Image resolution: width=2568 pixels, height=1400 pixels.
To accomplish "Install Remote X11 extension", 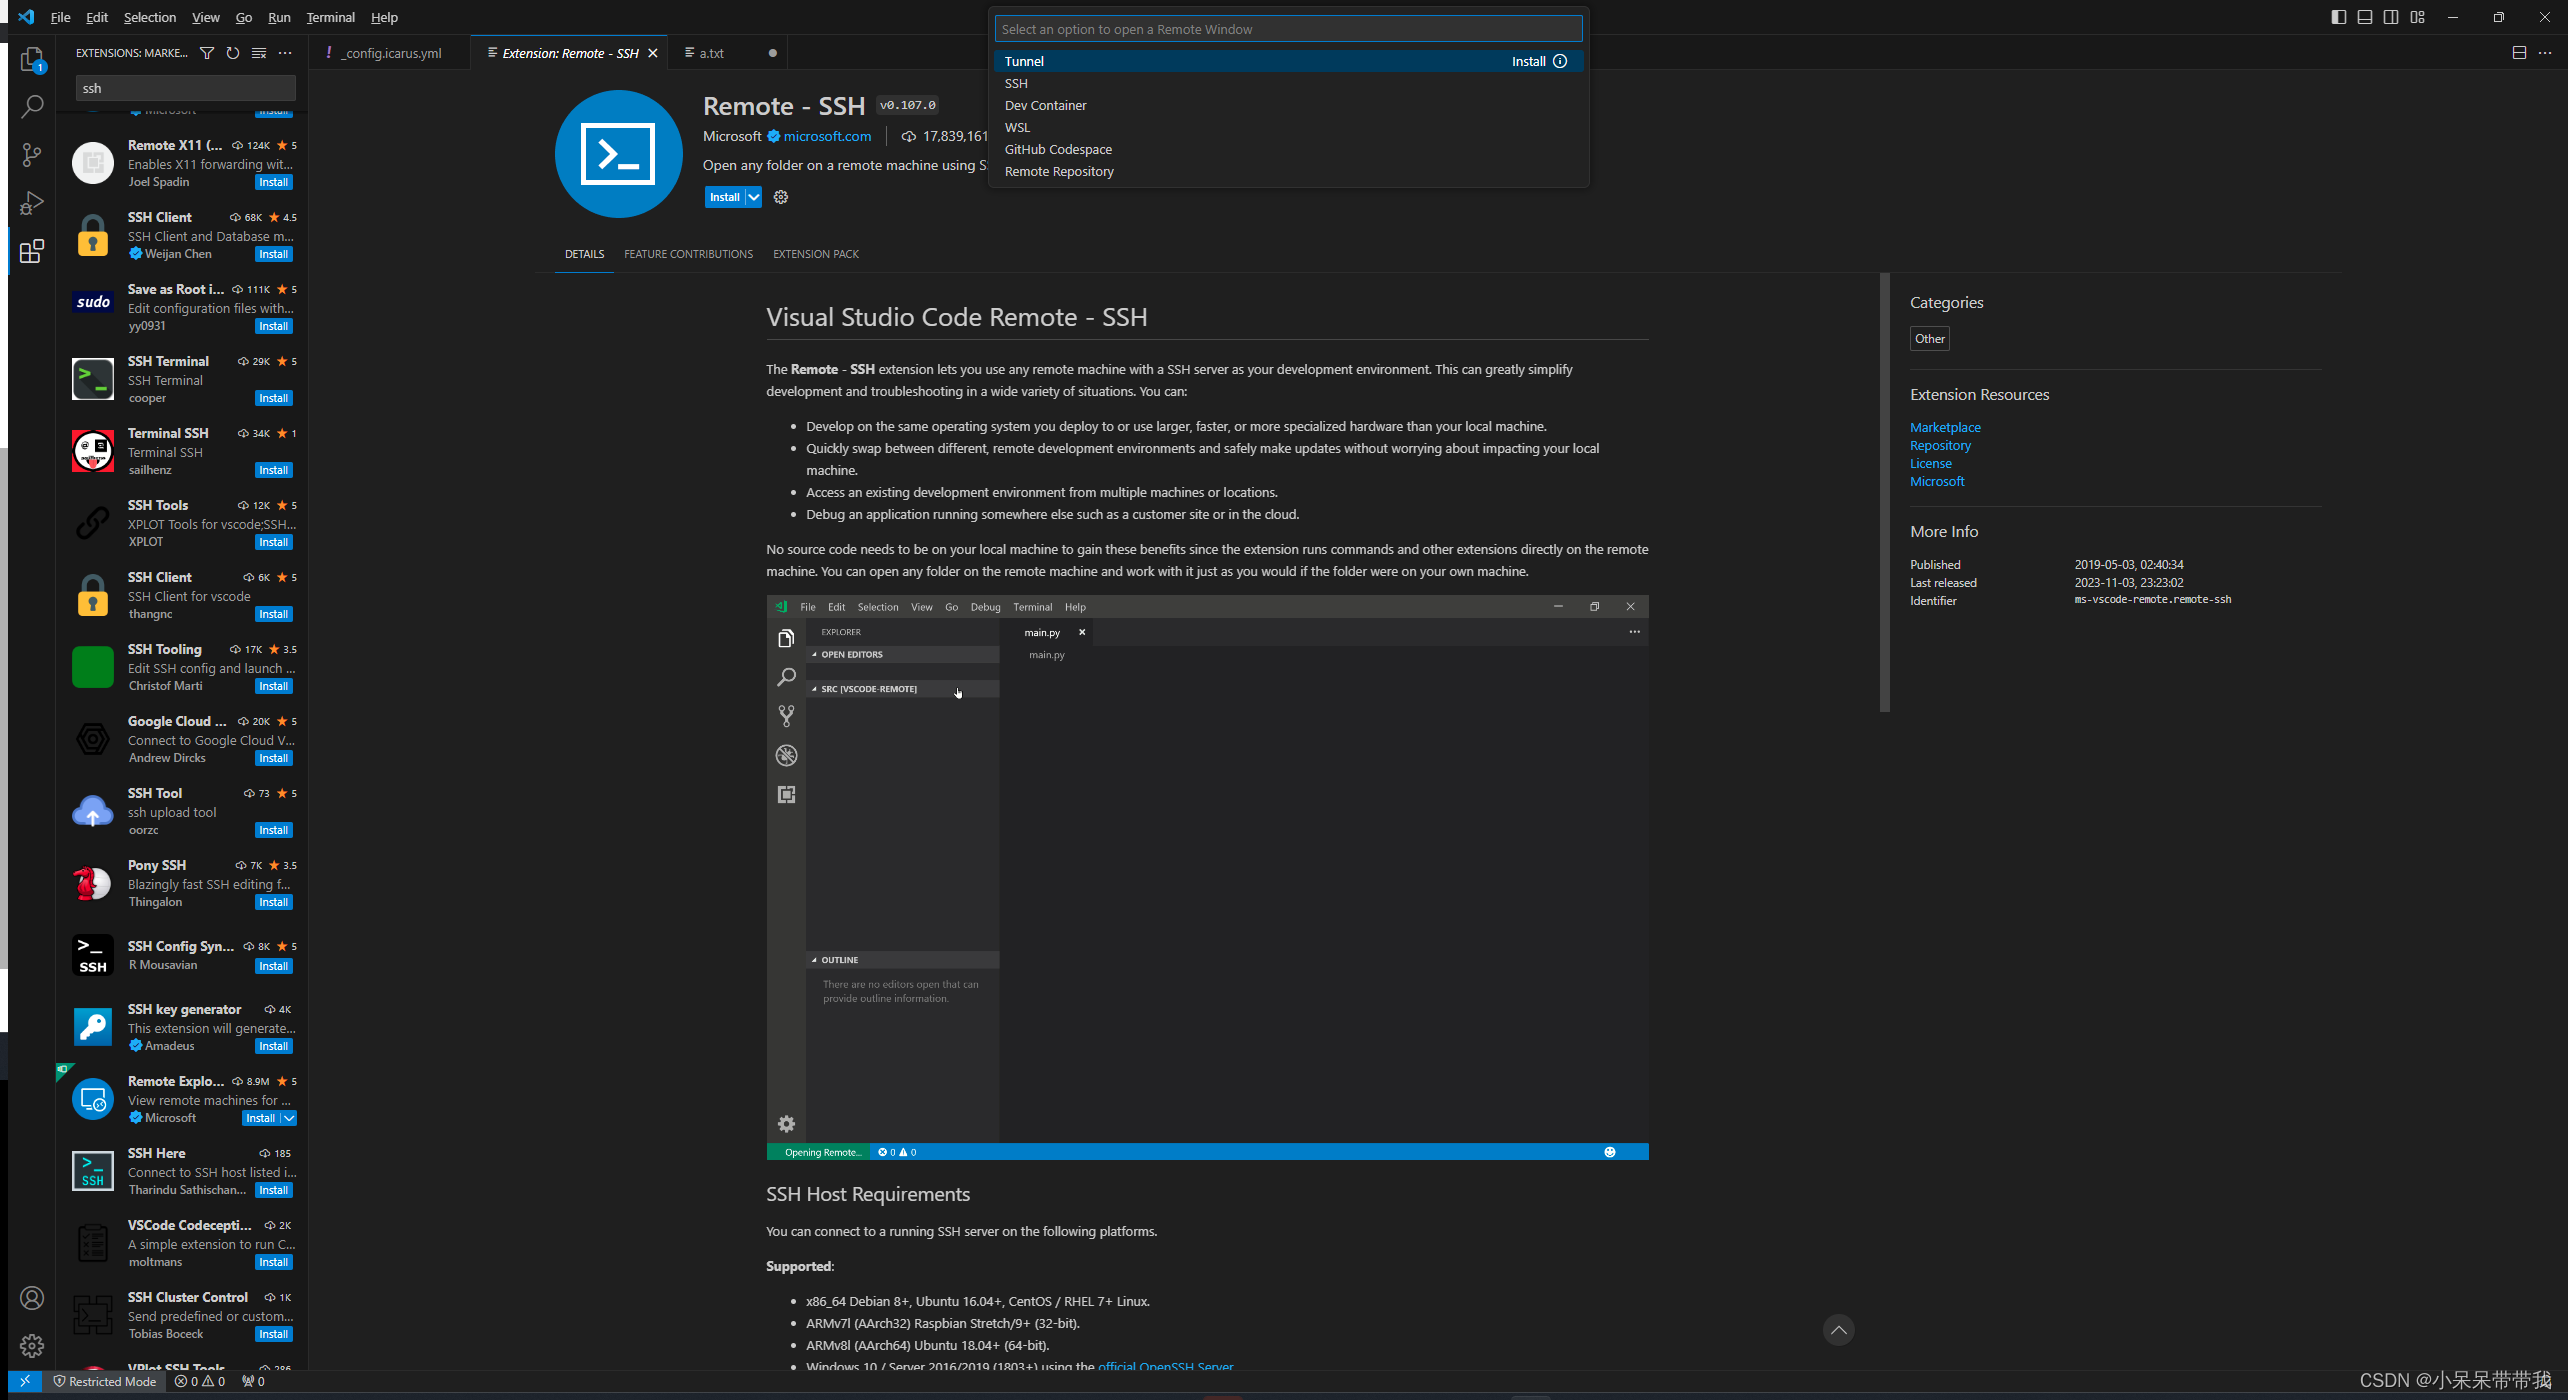I will point(274,182).
